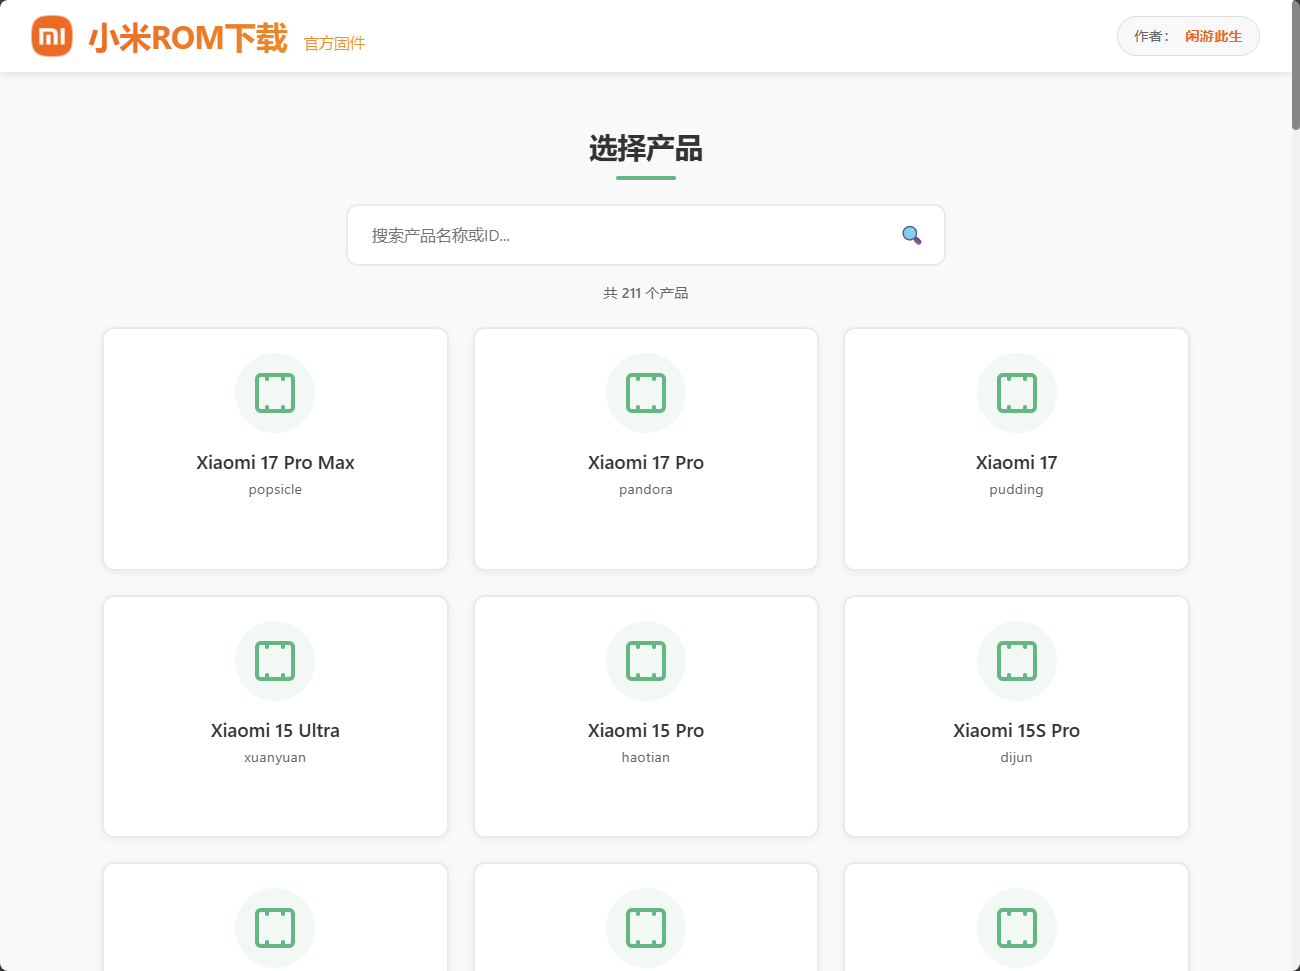Viewport: 1300px width, 971px height.
Task: Select the popsicle codename under Xiaomi 17 Pro Max
Action: [x=275, y=489]
